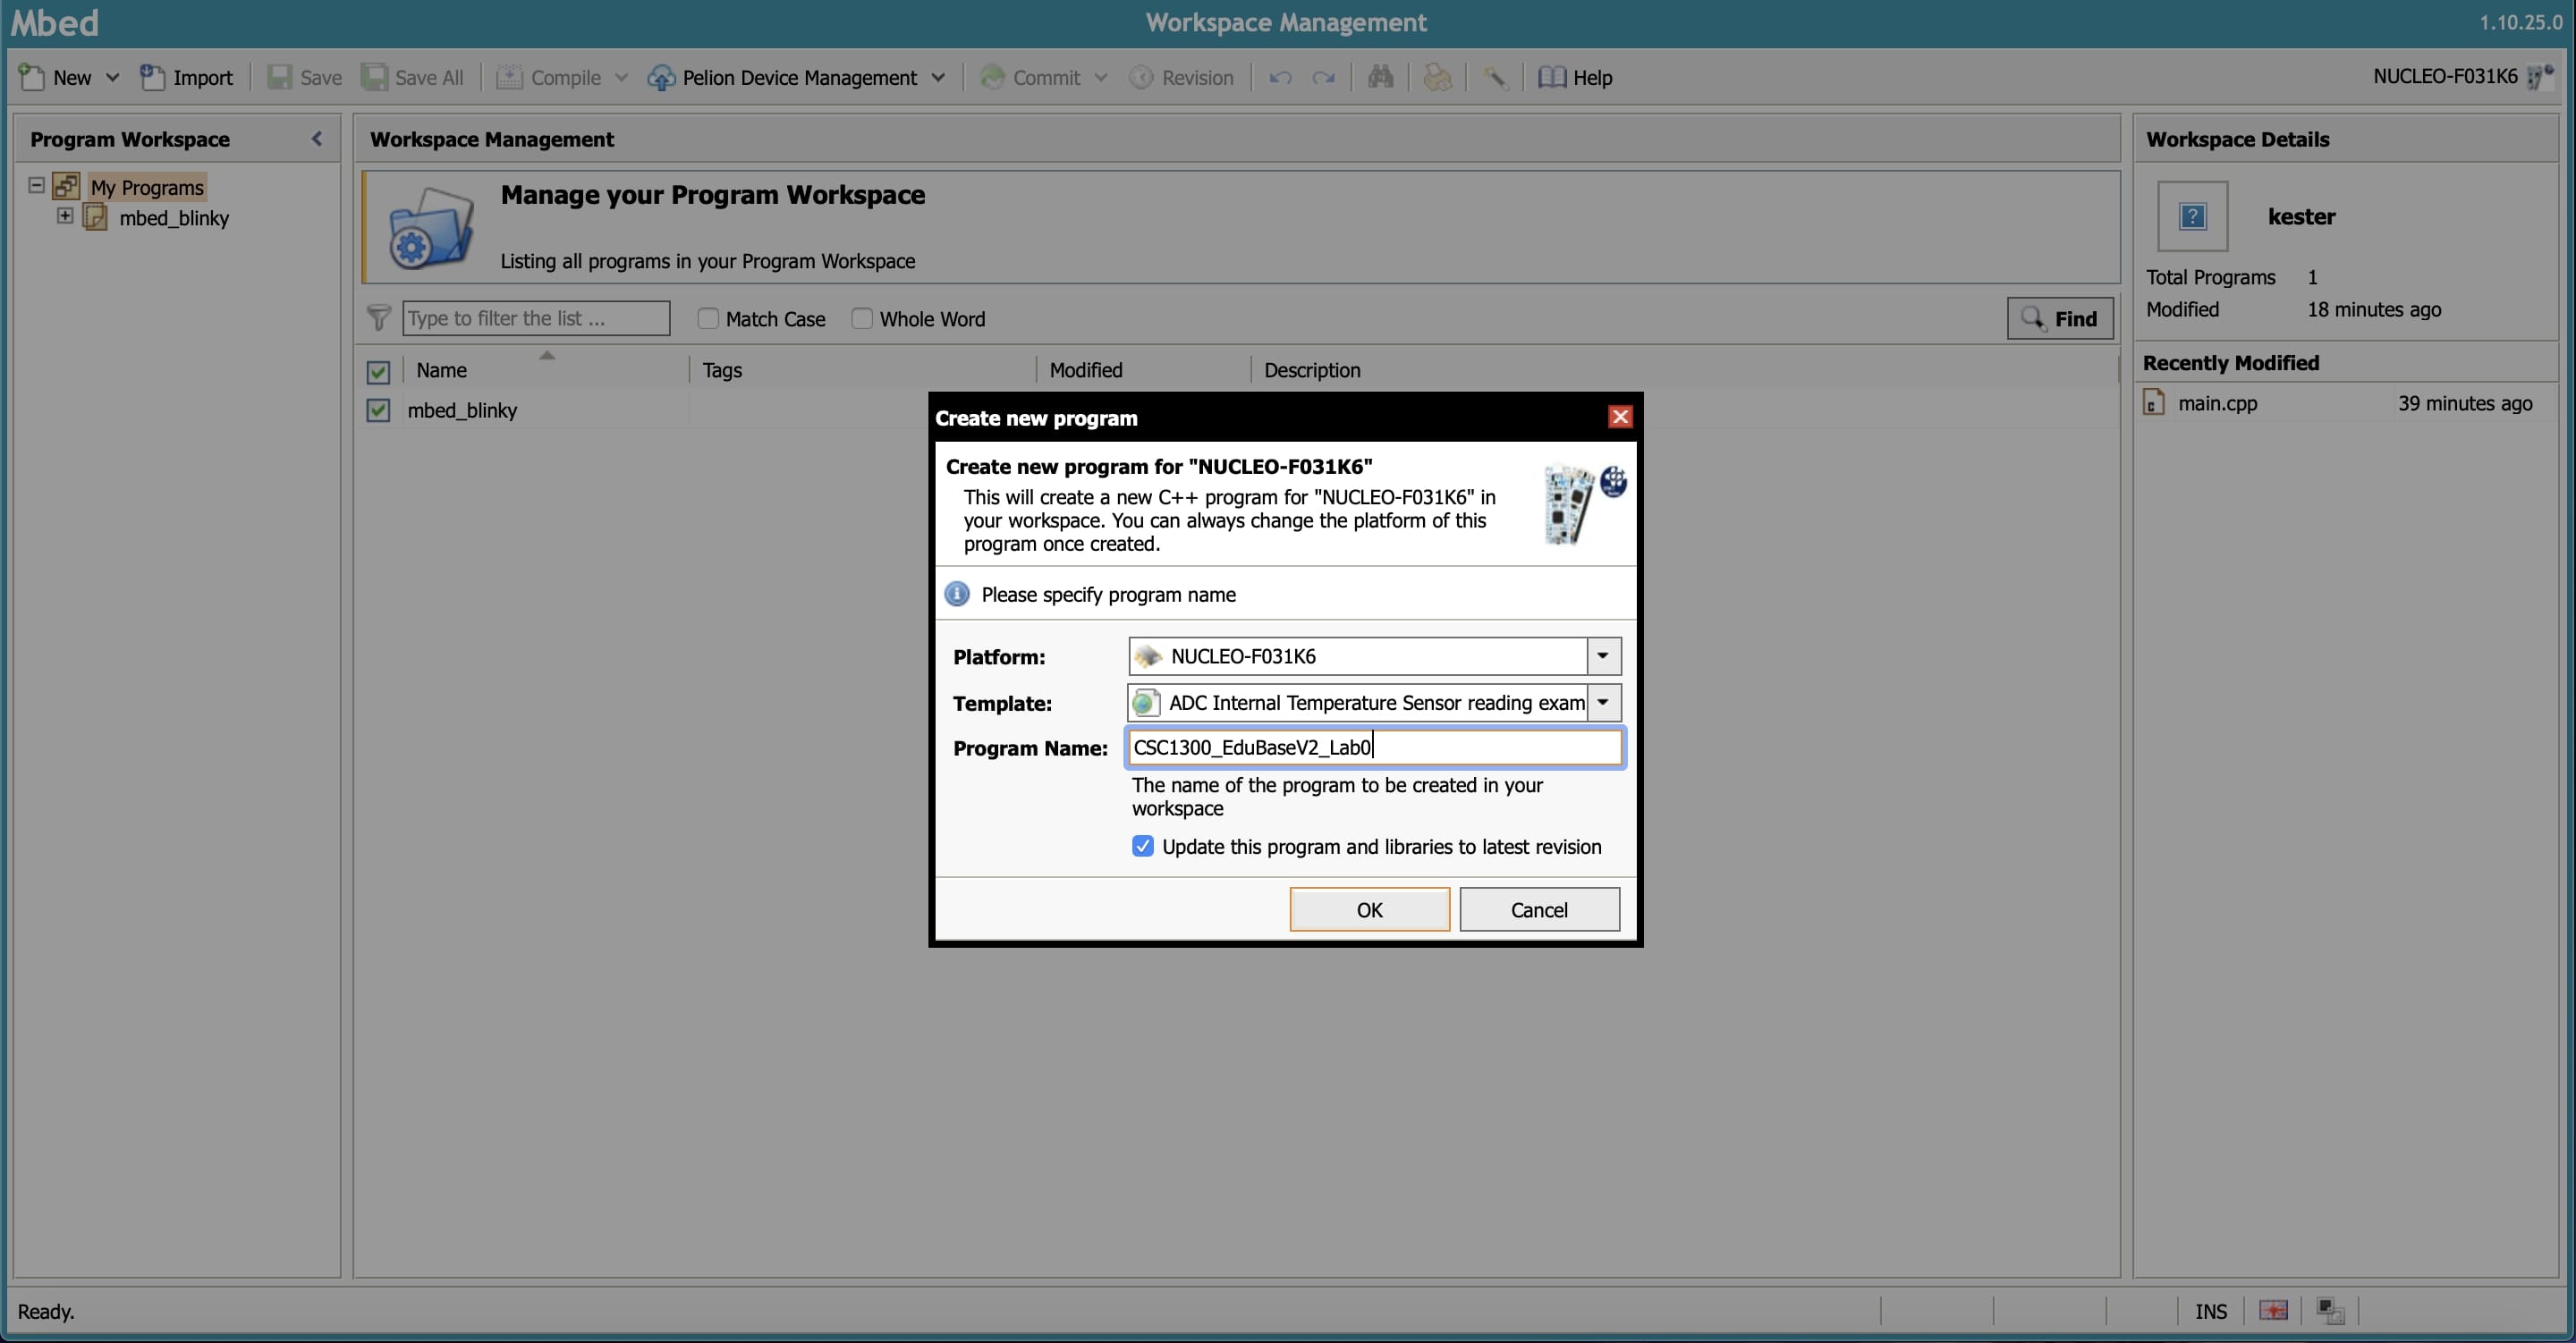Viewport: 2576px width, 1343px height.
Task: Click the wrench tool icon in toolbar
Action: pyautogui.click(x=1494, y=77)
